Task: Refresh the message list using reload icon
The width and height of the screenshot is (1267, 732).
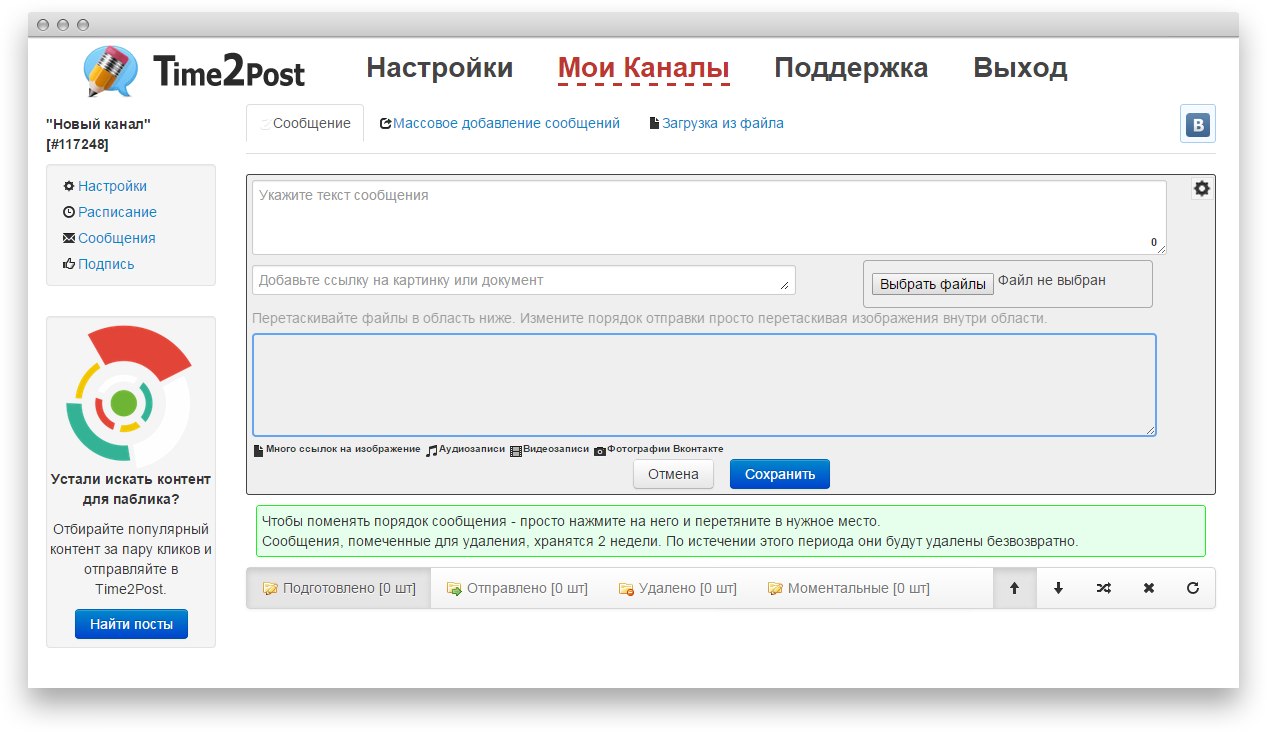Action: point(1192,589)
